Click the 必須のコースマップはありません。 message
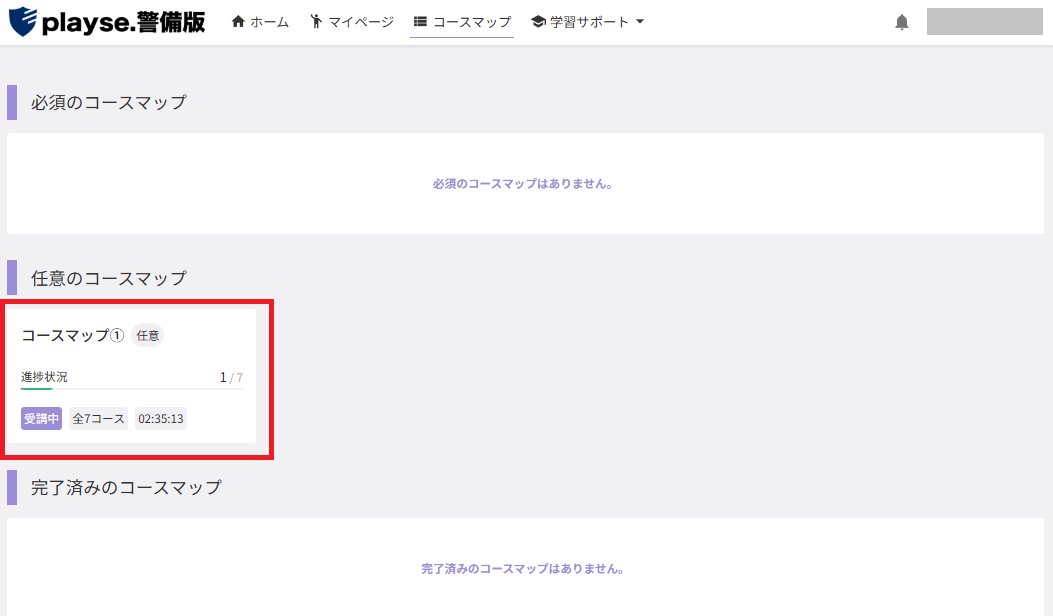Viewport: 1053px width, 616px height. [522, 183]
